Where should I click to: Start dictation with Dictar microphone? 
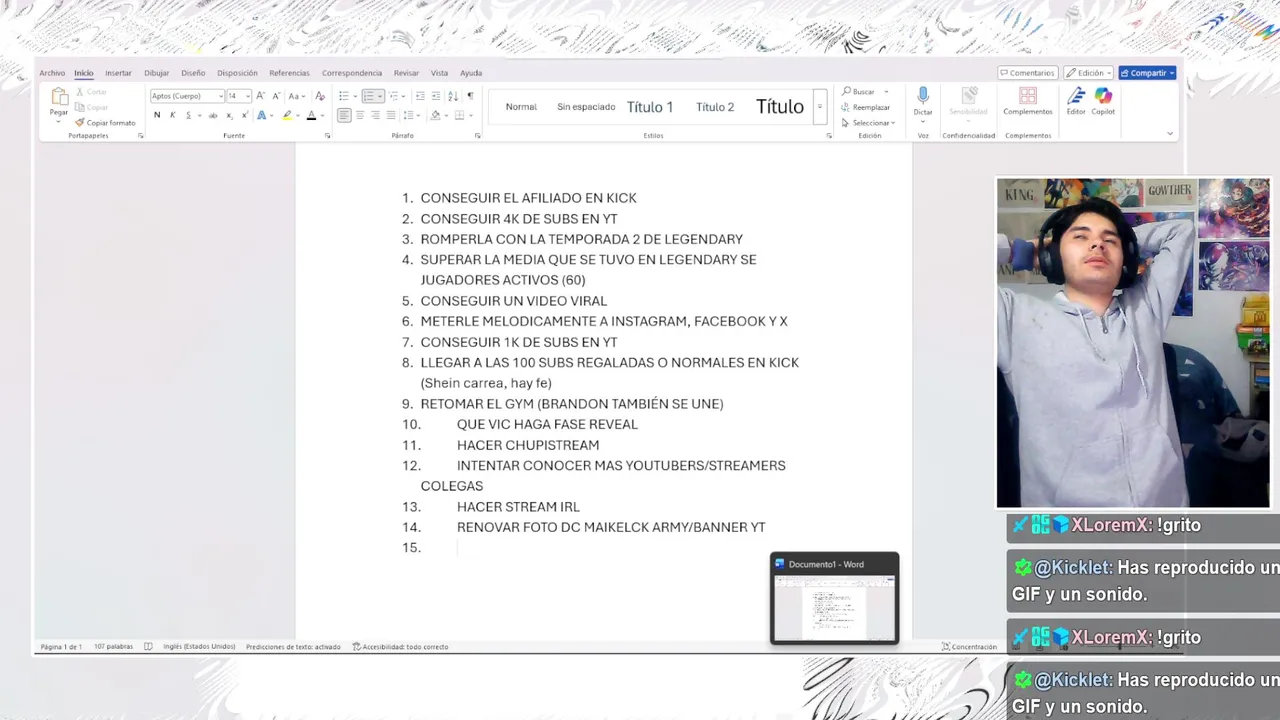pyautogui.click(x=922, y=100)
